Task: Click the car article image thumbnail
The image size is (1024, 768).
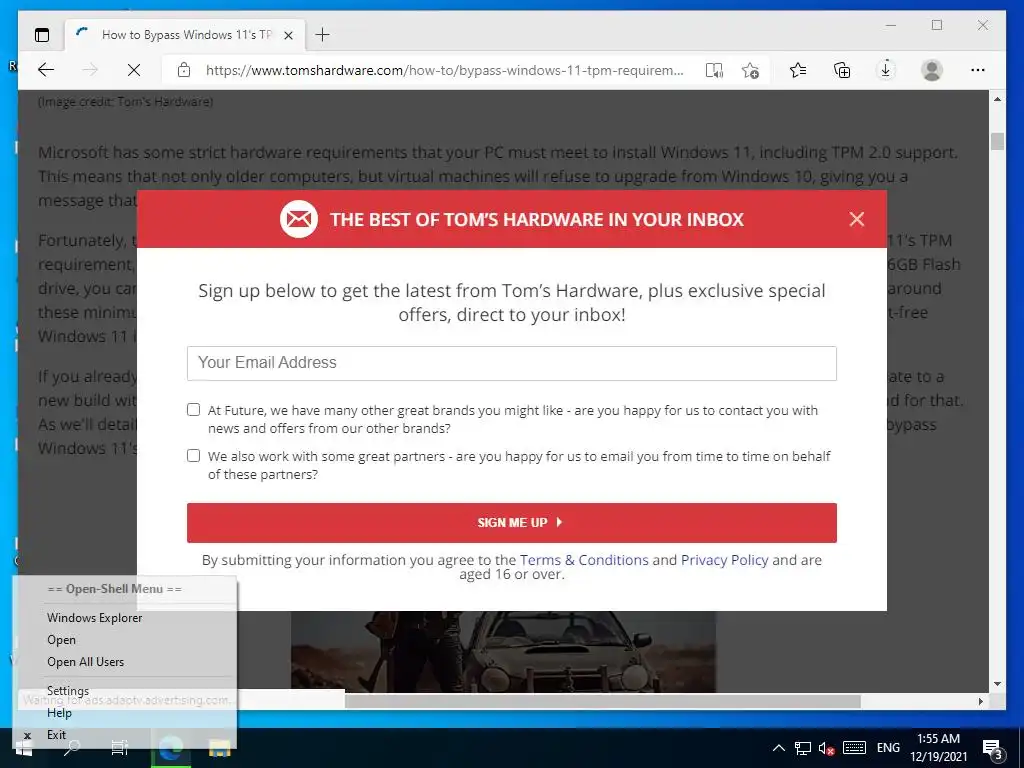Action: (503, 651)
